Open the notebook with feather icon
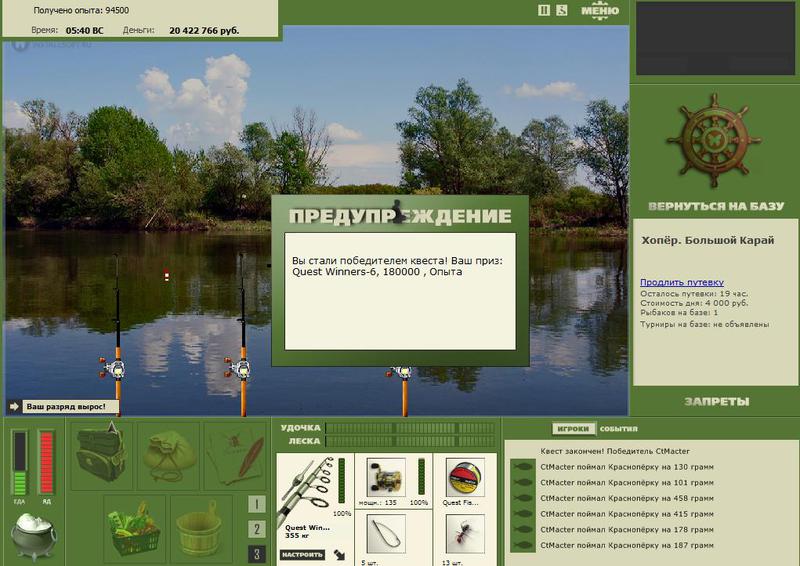 pyautogui.click(x=236, y=455)
